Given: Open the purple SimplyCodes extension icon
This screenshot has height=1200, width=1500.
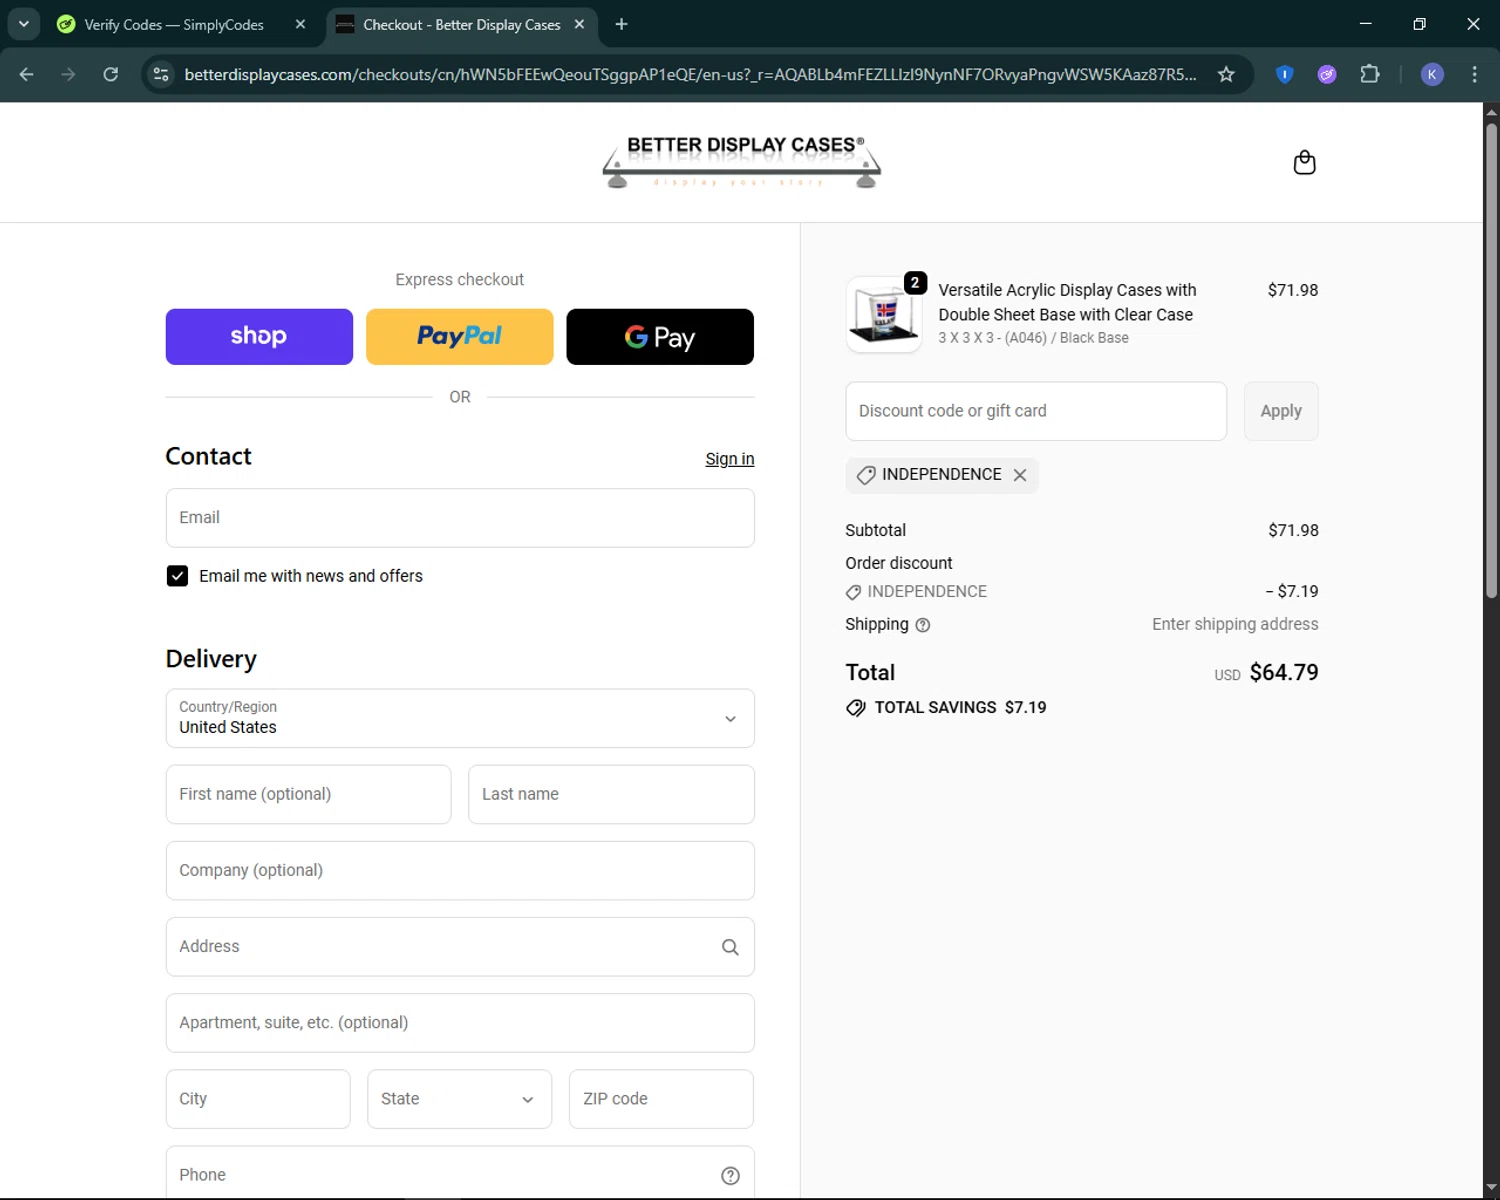Looking at the screenshot, I should pos(1327,74).
